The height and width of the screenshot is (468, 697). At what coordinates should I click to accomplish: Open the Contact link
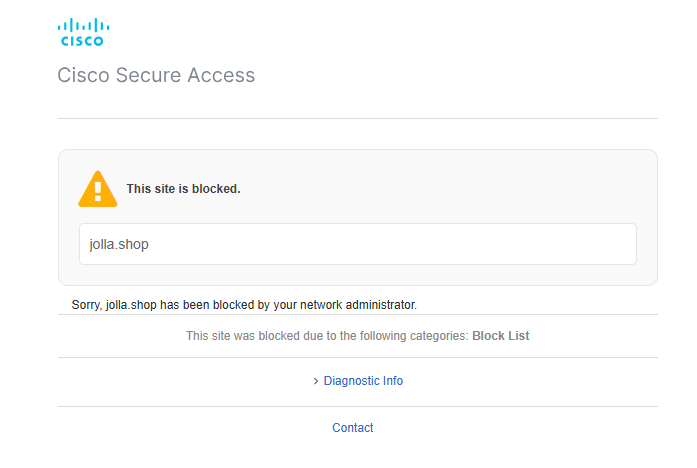(353, 428)
